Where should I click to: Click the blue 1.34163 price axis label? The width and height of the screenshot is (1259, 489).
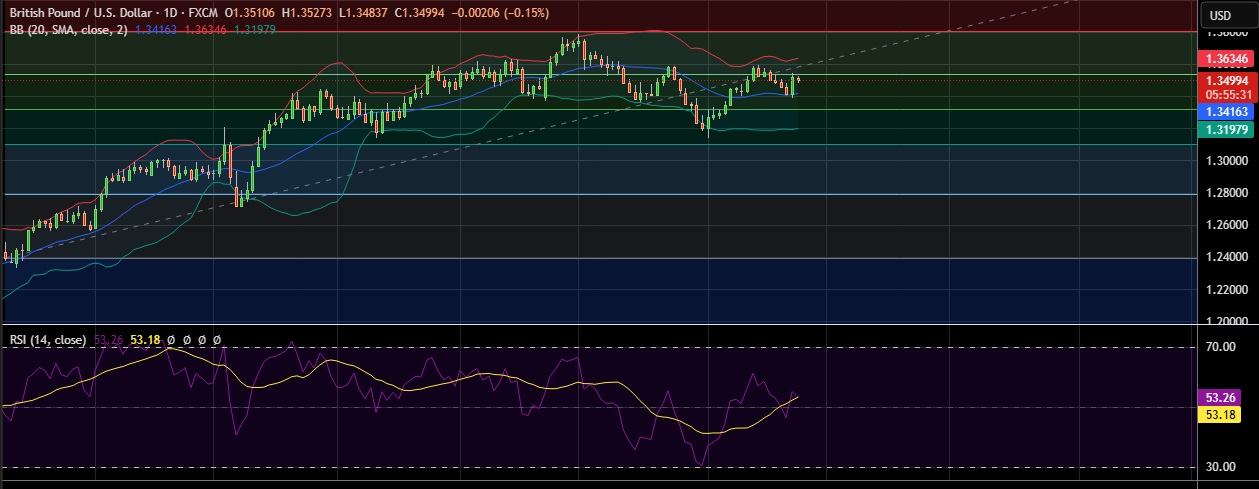1225,112
